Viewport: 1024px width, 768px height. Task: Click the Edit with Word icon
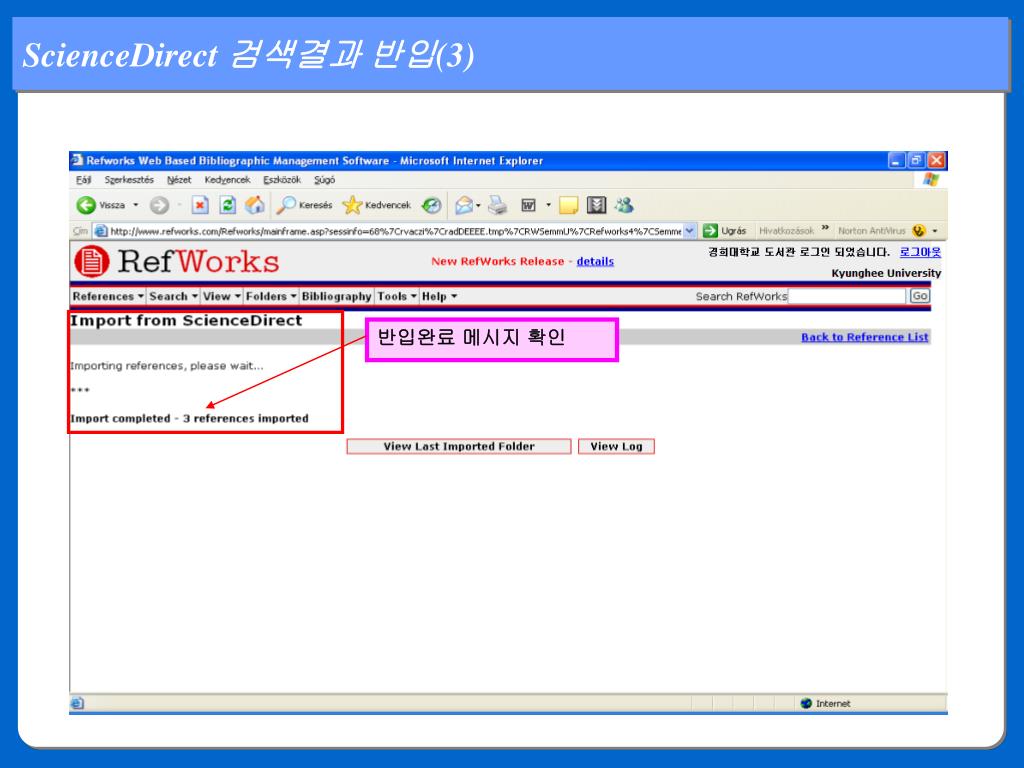528,205
